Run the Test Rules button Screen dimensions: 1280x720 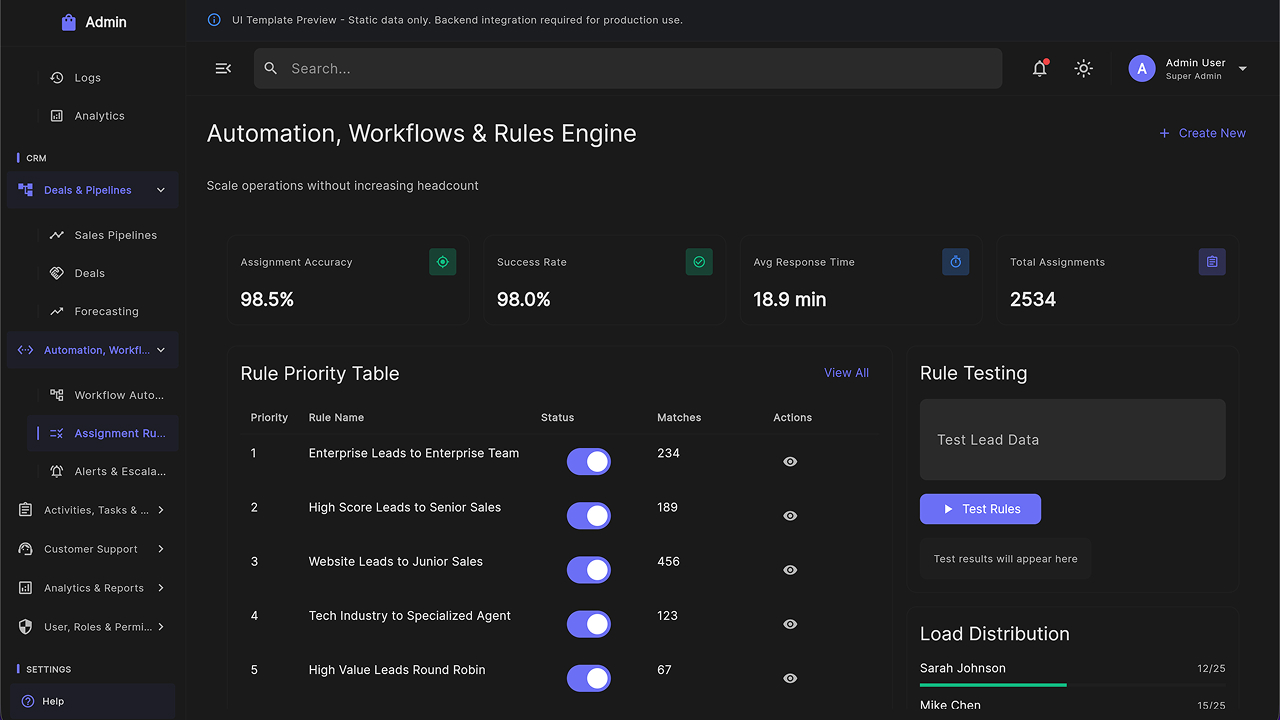click(x=980, y=509)
